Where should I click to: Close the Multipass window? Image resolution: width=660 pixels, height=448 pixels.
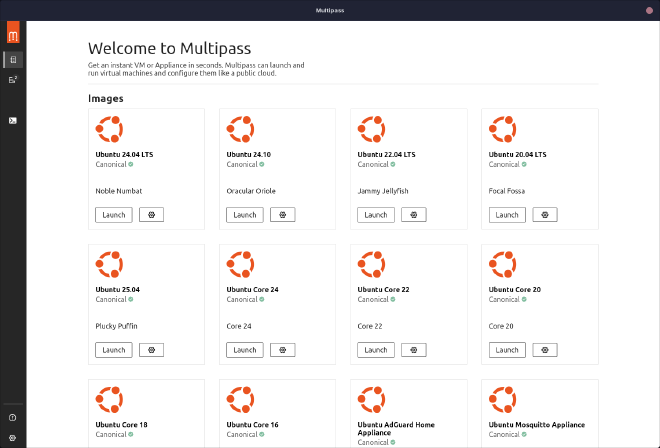pos(649,11)
